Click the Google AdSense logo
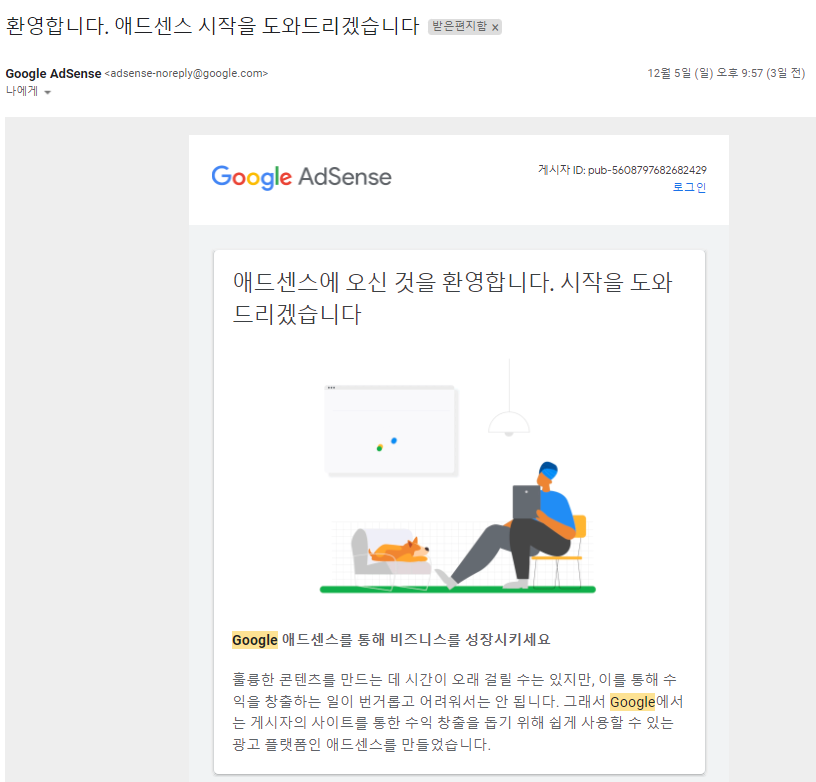 [301, 177]
